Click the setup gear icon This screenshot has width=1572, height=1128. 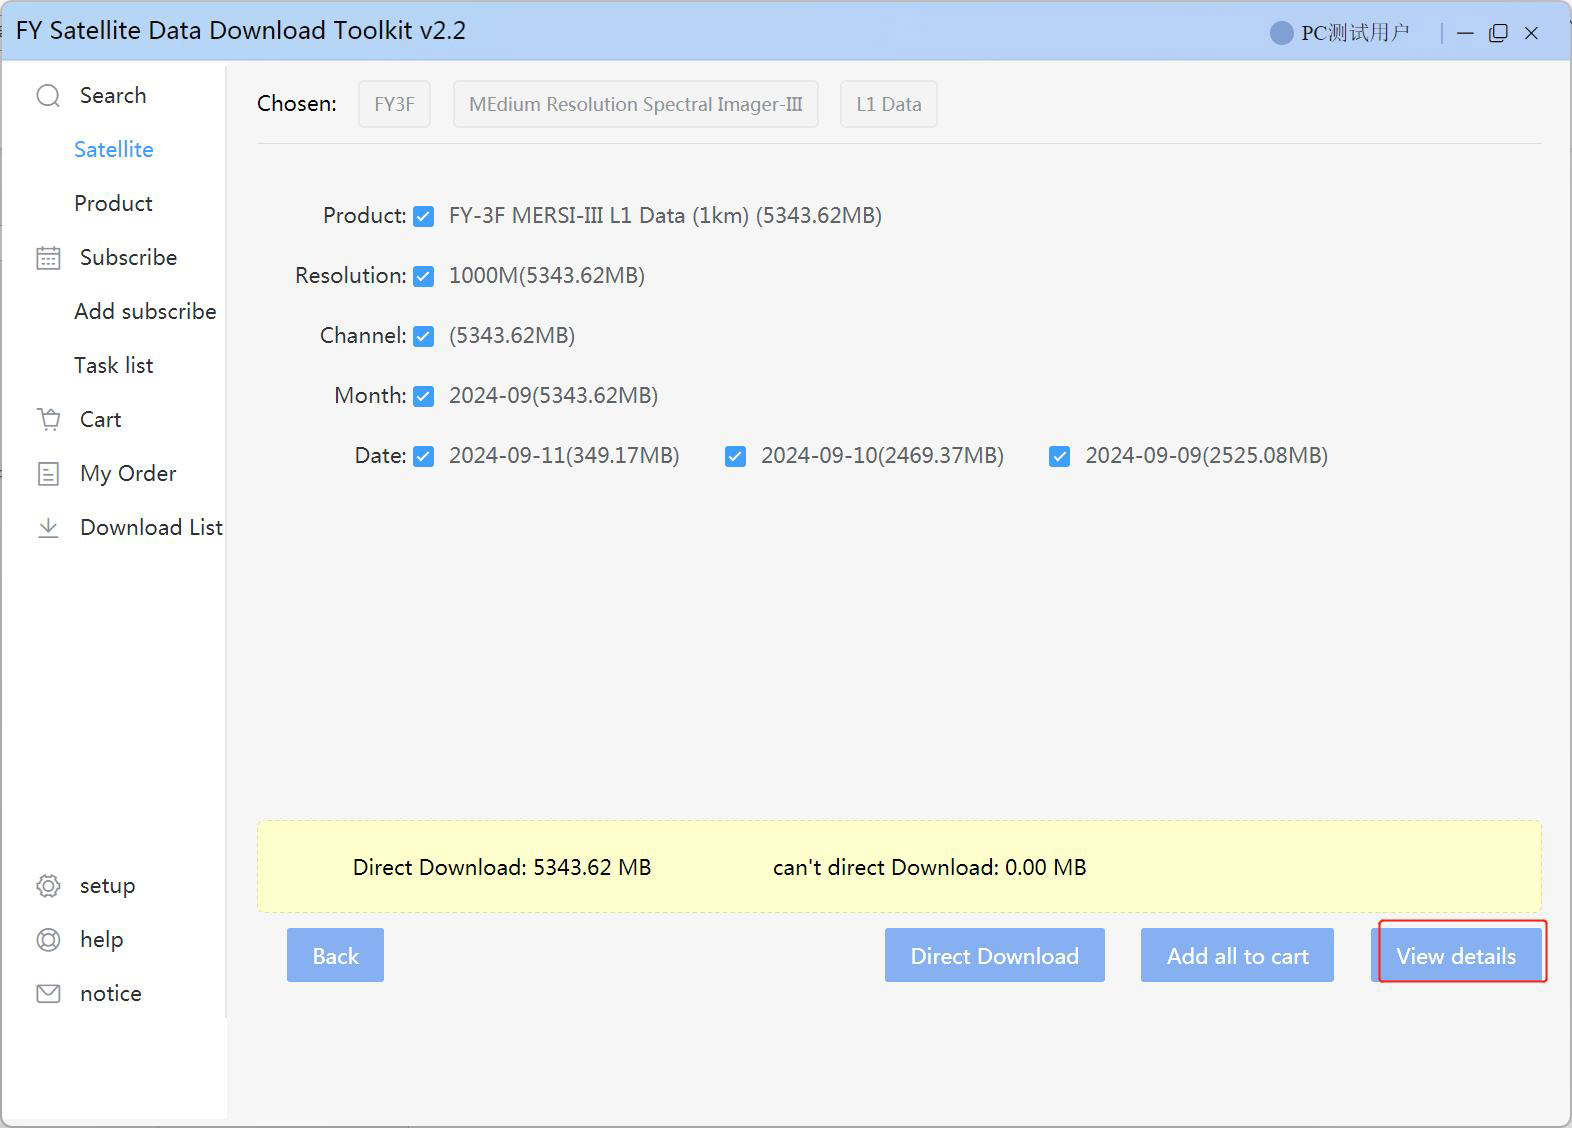click(x=48, y=886)
